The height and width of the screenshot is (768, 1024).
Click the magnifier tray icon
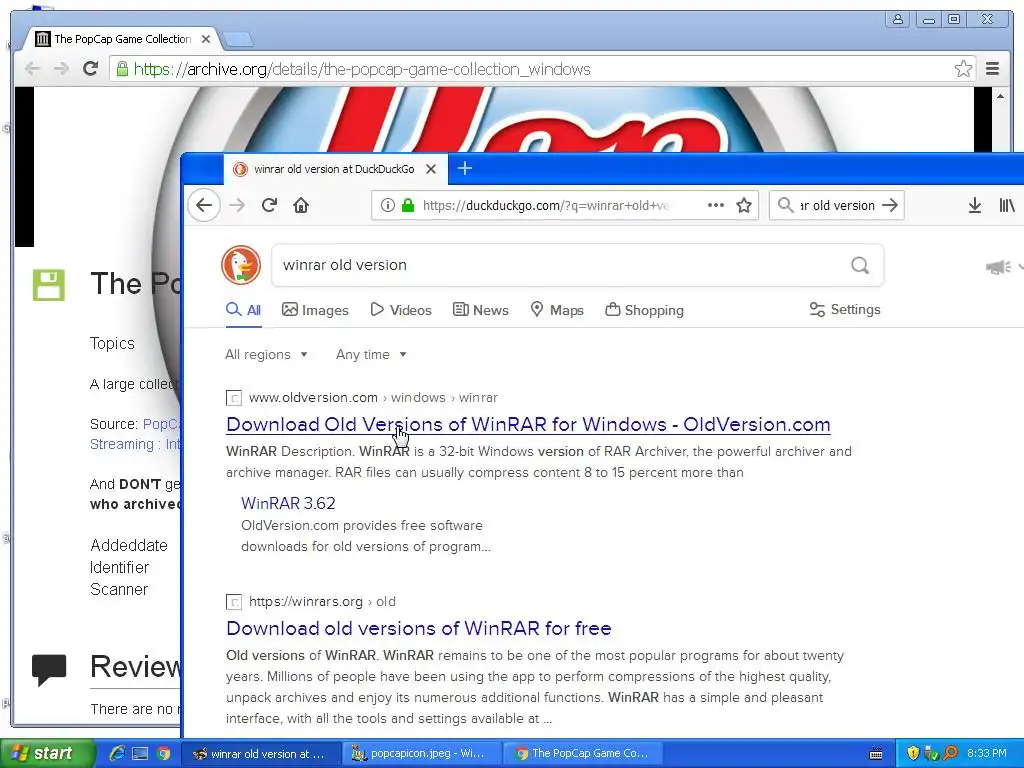click(x=950, y=753)
